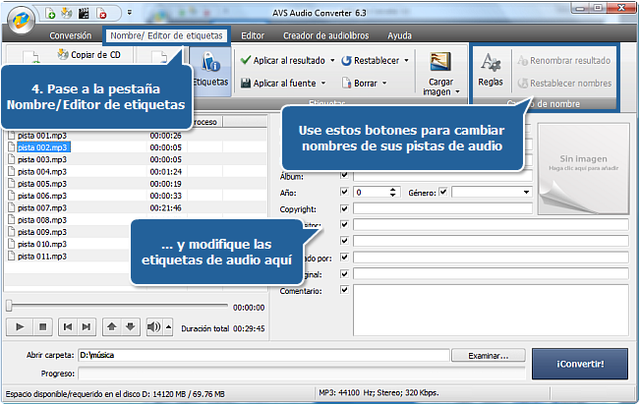Select pista 010.mp3 in file list
This screenshot has width=640, height=404.
click(42, 244)
